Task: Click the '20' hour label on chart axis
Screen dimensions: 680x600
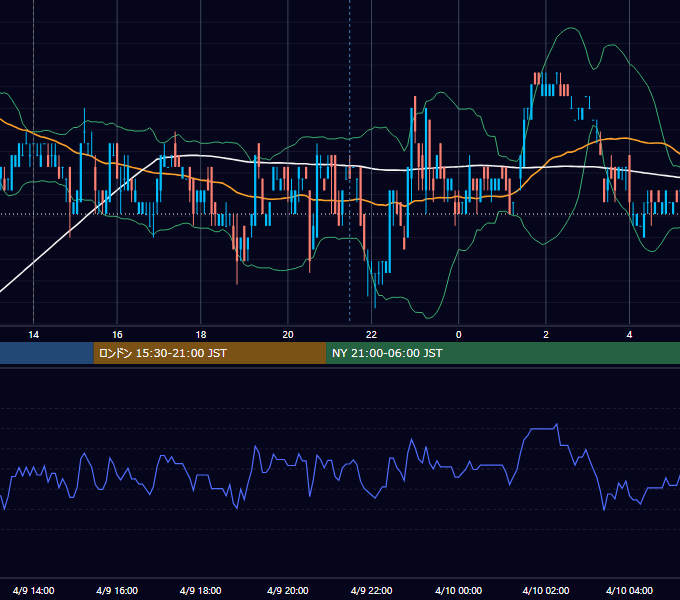Action: pos(288,335)
